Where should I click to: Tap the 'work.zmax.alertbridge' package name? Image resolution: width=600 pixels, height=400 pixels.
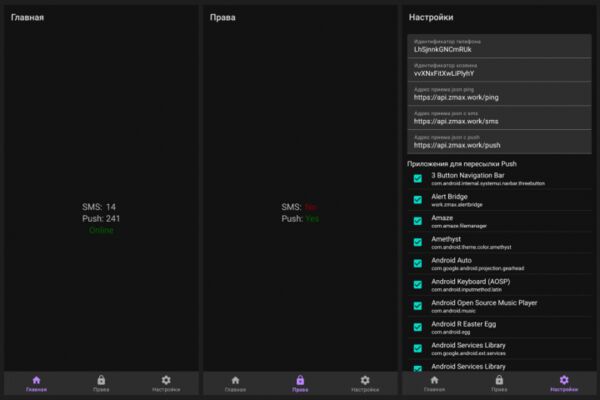click(457, 205)
